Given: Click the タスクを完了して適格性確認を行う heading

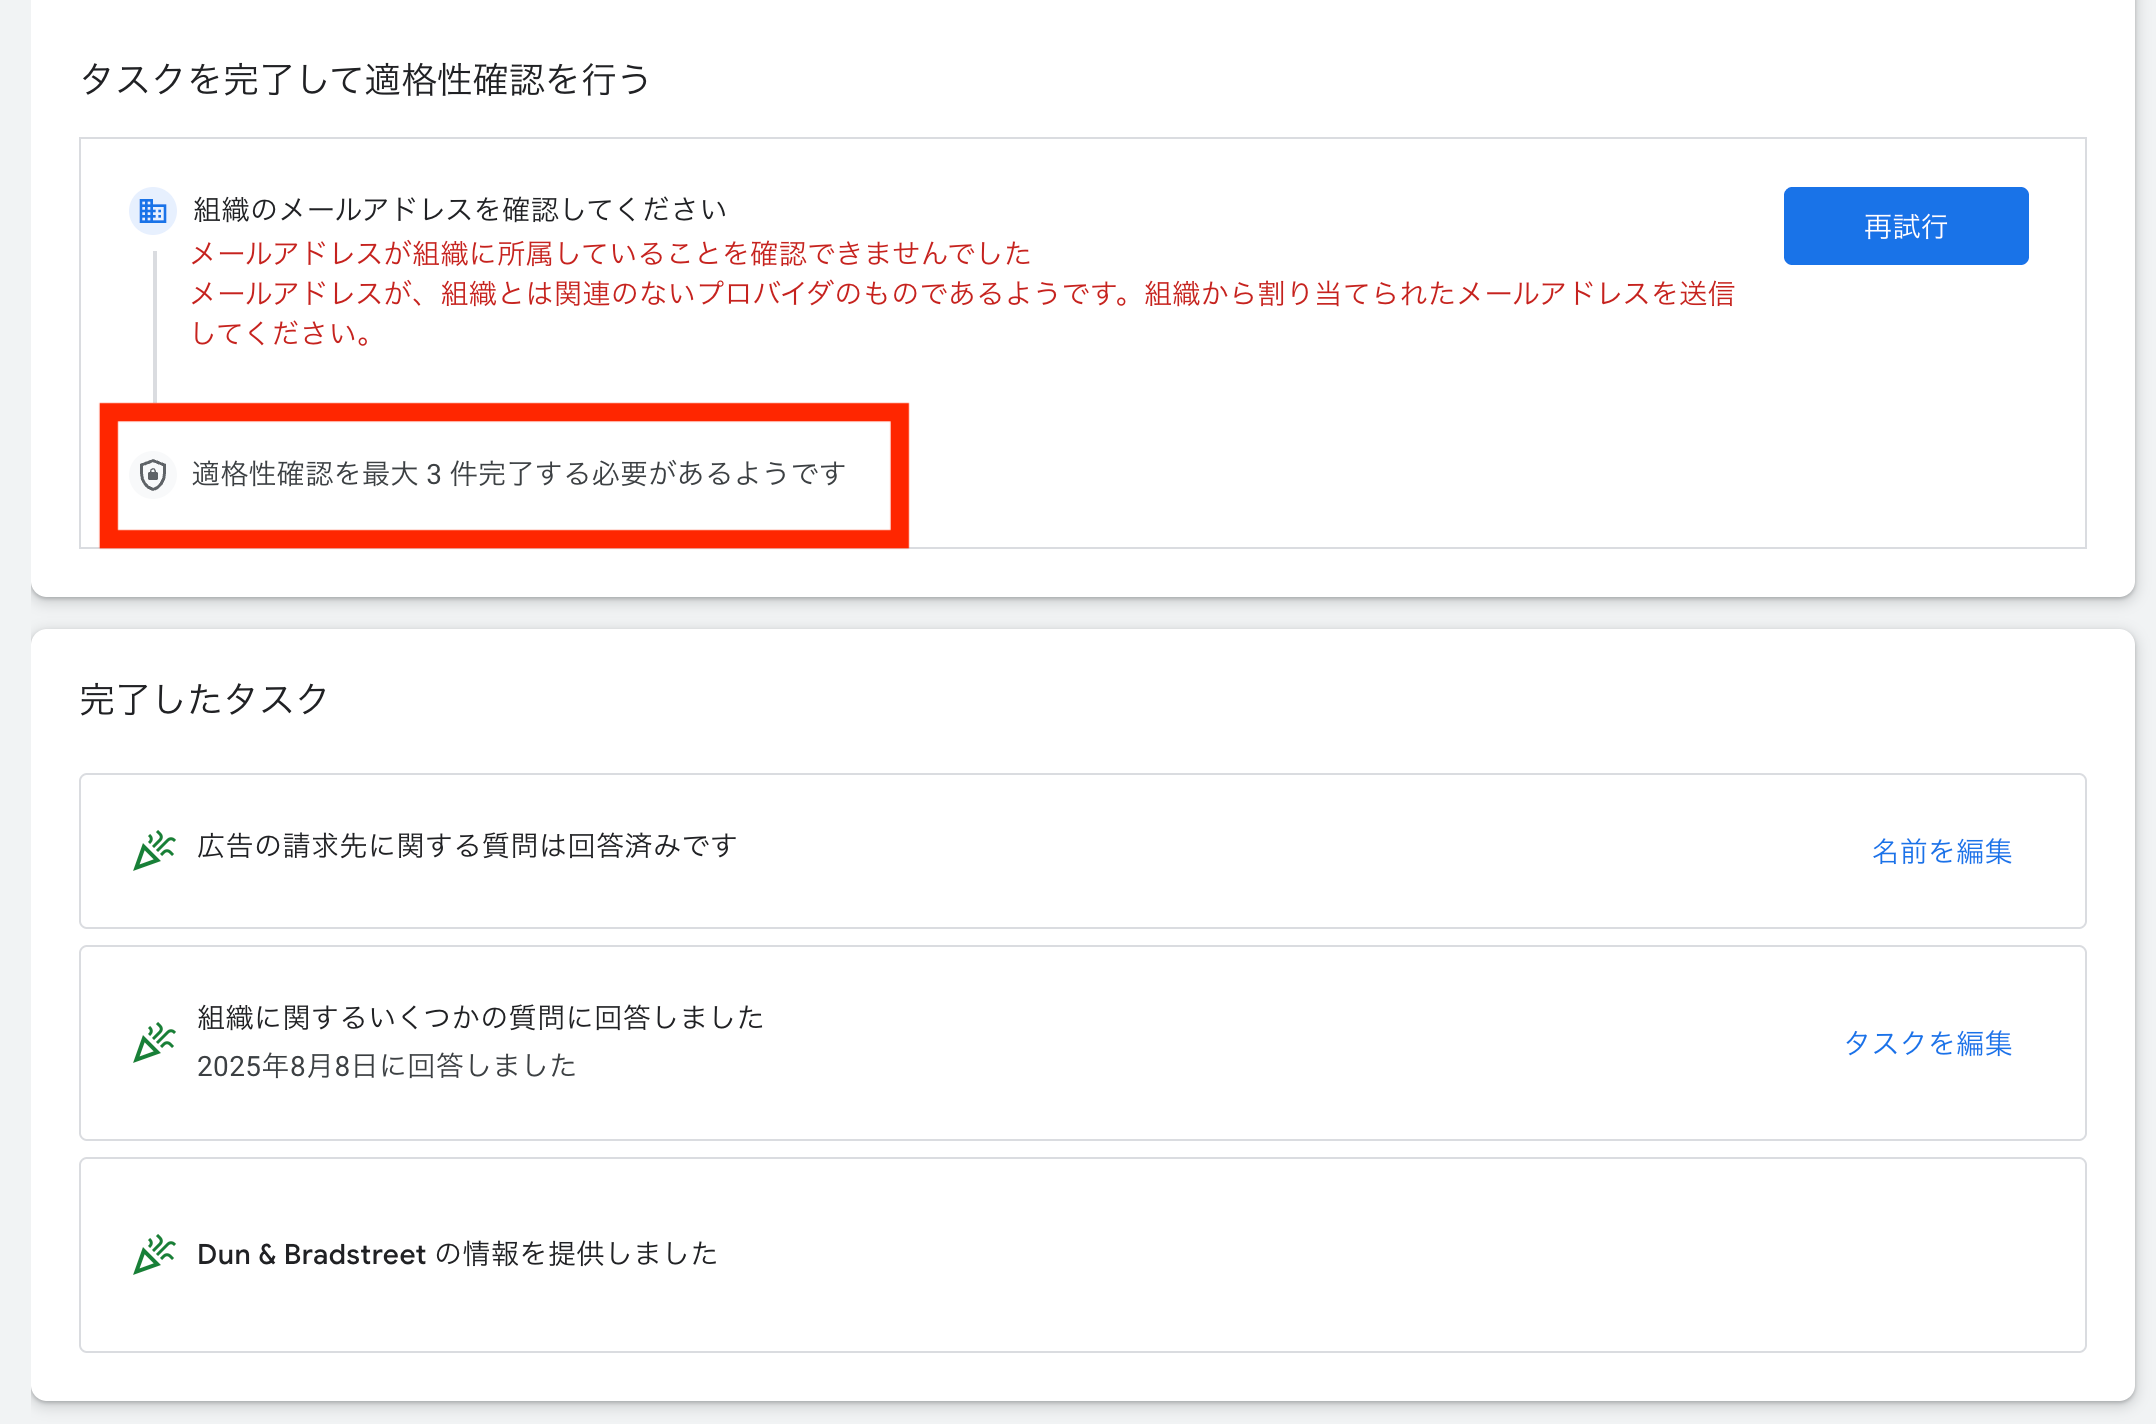Looking at the screenshot, I should tap(365, 79).
